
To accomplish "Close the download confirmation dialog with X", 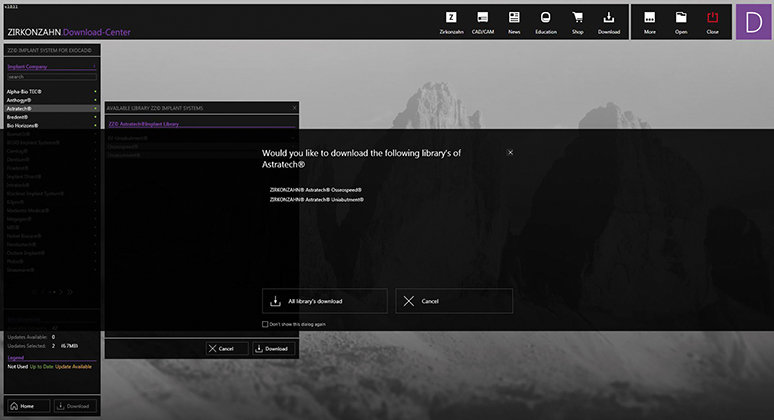I will click(x=510, y=153).
